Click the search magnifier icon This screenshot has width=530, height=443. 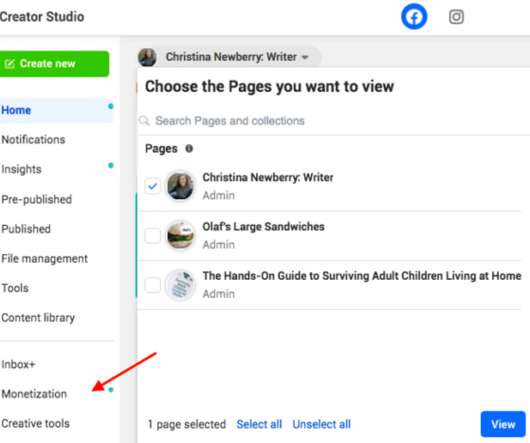pos(144,120)
